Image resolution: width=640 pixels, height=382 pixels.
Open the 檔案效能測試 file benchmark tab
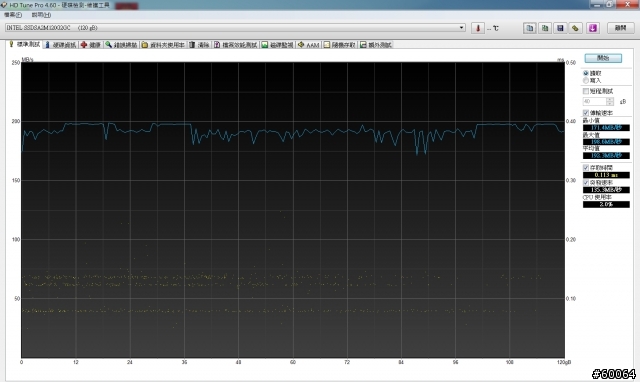coord(236,45)
